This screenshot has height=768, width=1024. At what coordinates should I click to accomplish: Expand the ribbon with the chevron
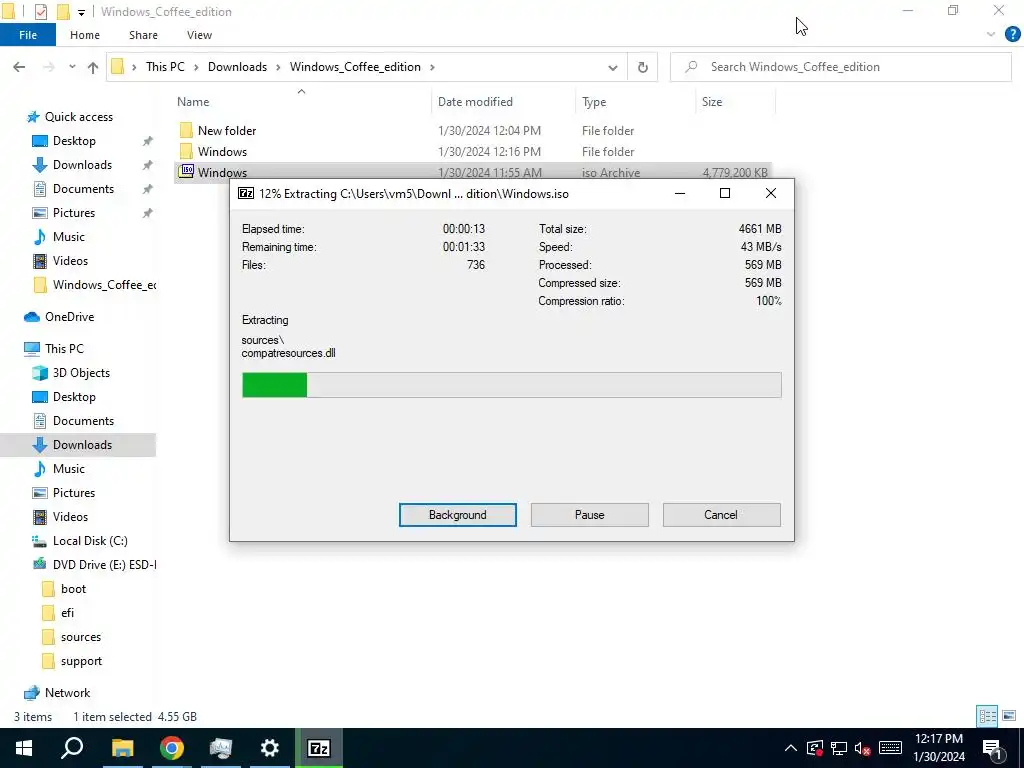click(x=991, y=35)
